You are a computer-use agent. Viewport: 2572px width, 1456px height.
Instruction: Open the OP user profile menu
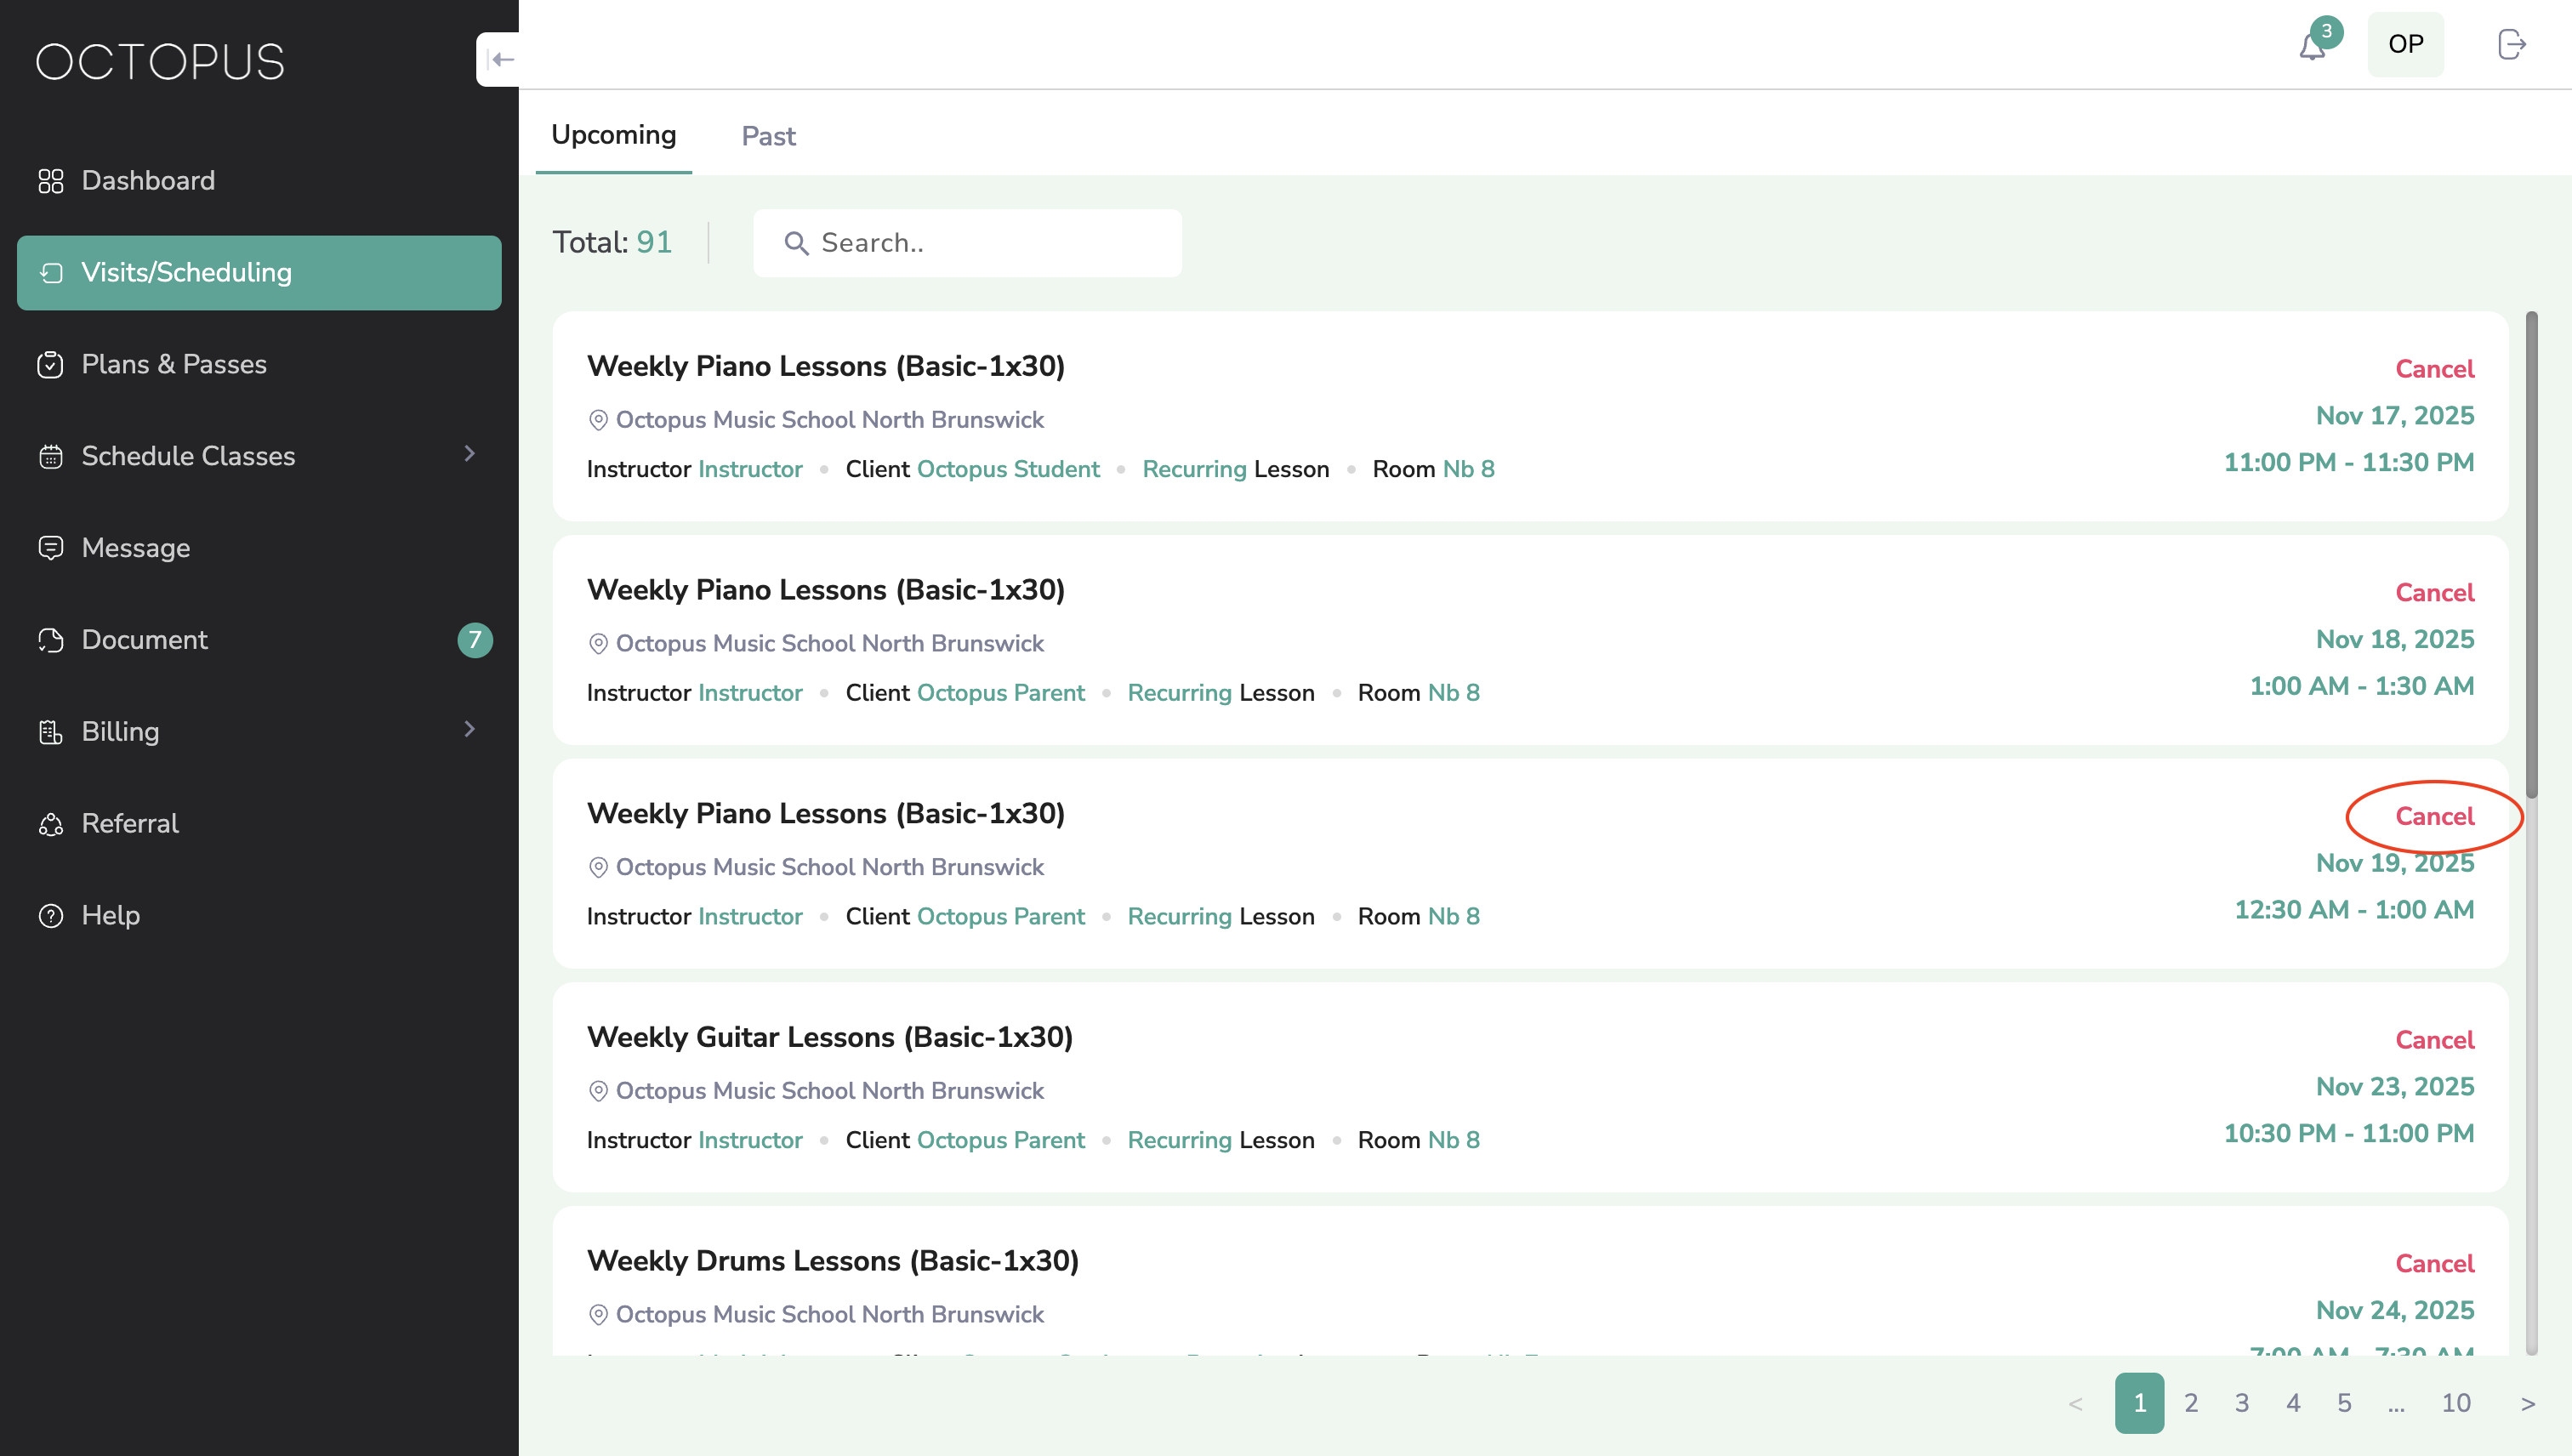2405,44
